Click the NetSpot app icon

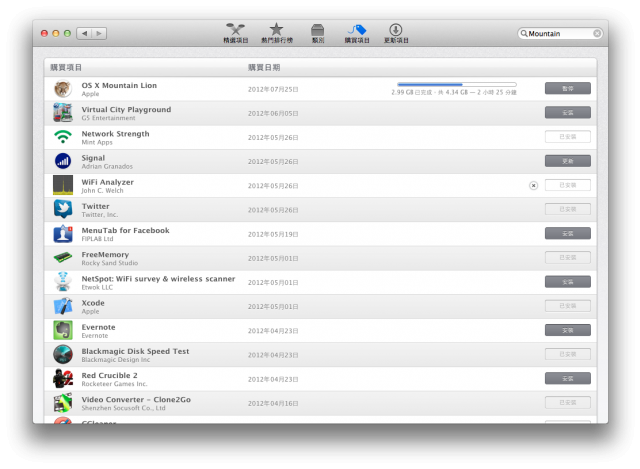coord(63,282)
